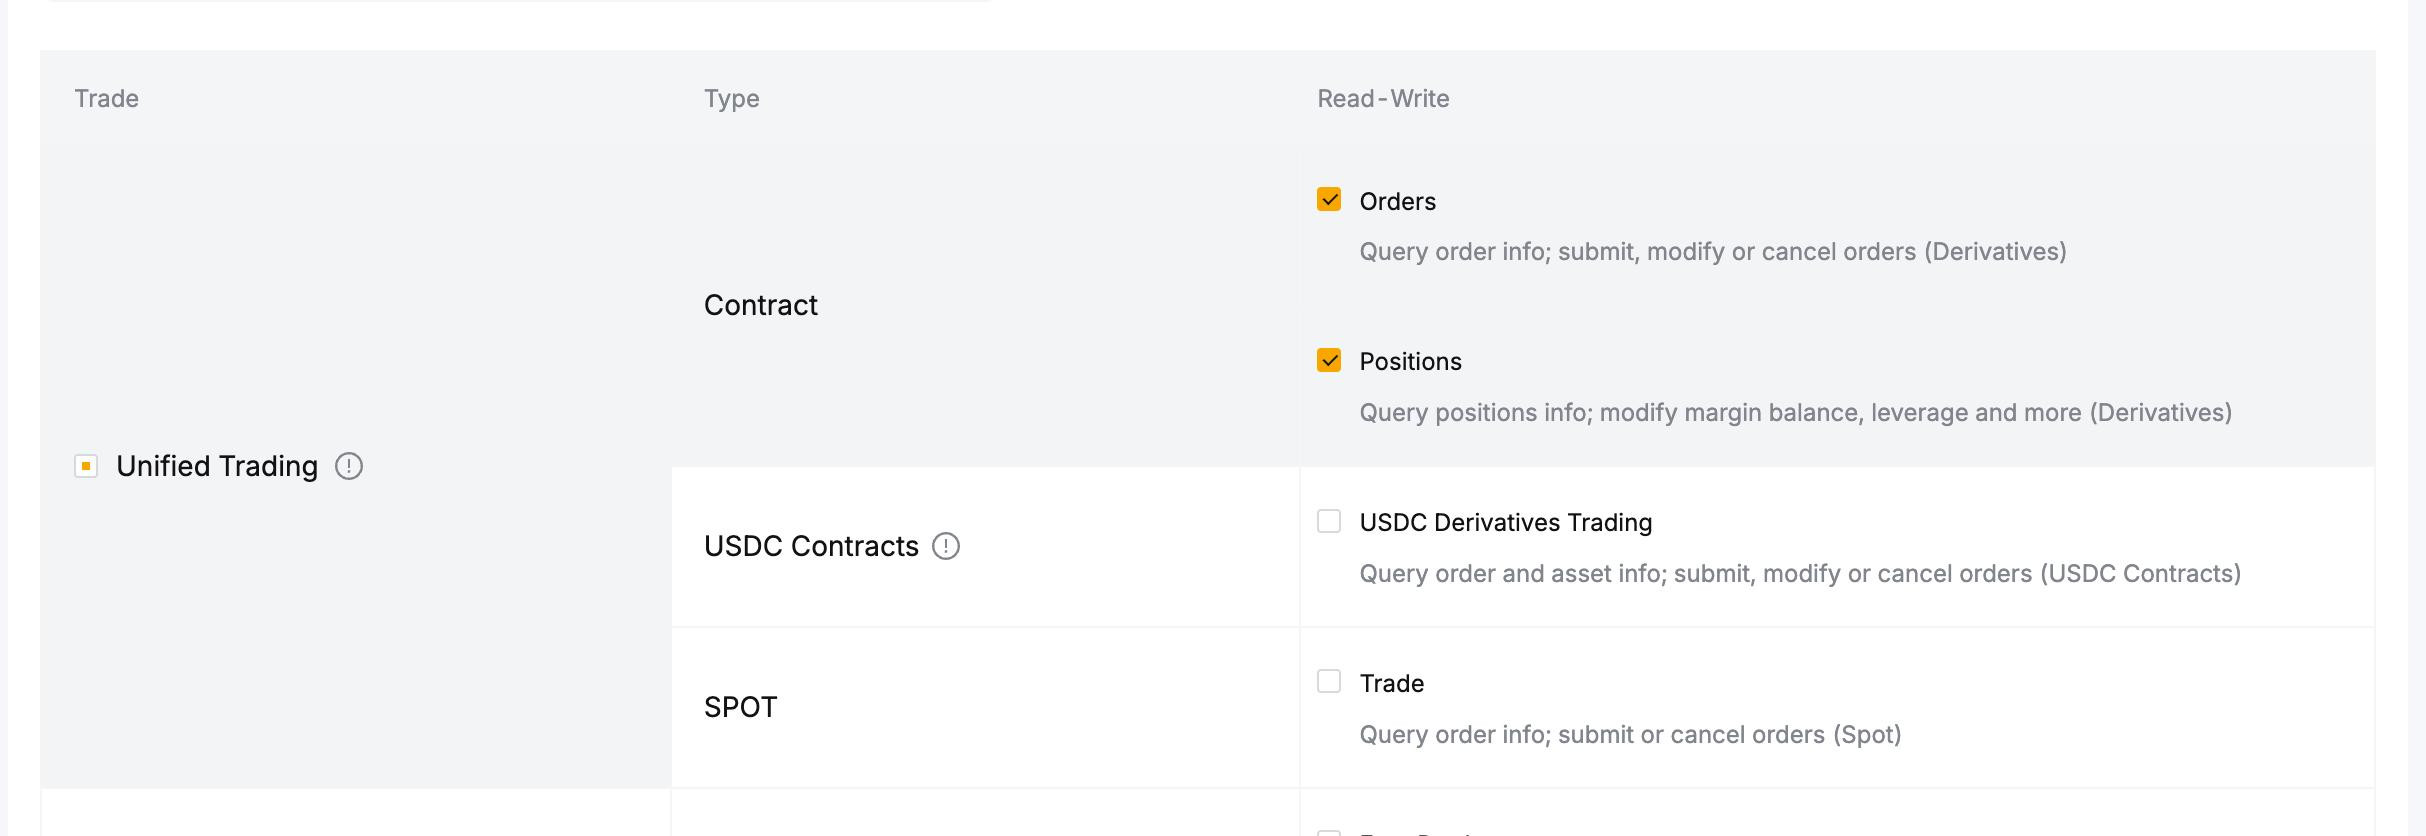
Task: Click the info icon beside Unified Trading
Action: point(348,466)
